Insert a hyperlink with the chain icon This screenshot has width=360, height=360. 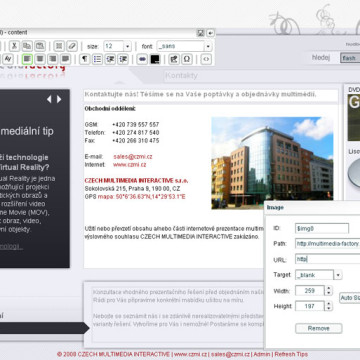[142, 59]
